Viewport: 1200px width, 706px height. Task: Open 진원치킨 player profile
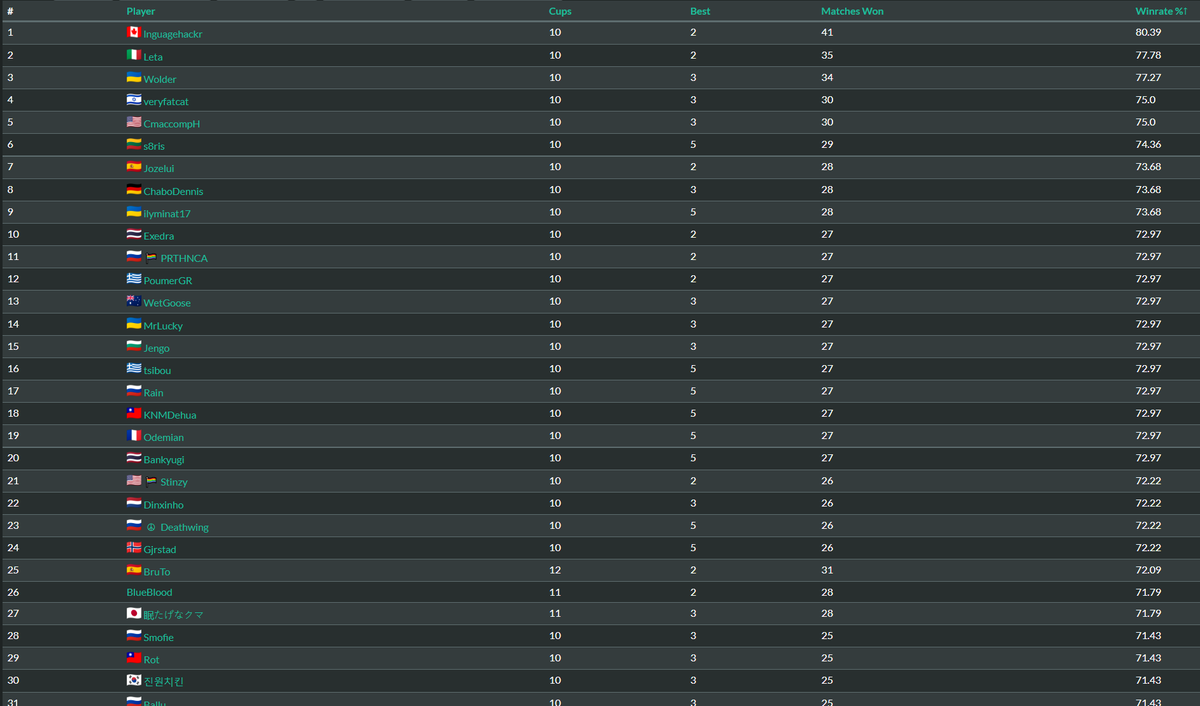[x=164, y=682]
